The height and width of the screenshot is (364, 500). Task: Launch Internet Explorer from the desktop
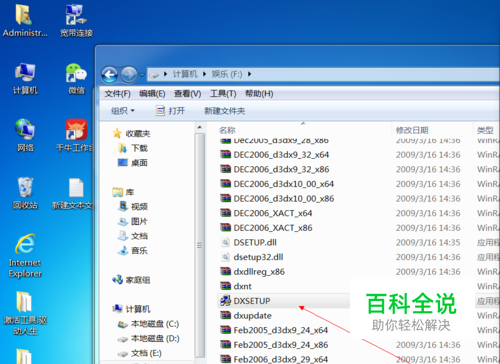(25, 256)
